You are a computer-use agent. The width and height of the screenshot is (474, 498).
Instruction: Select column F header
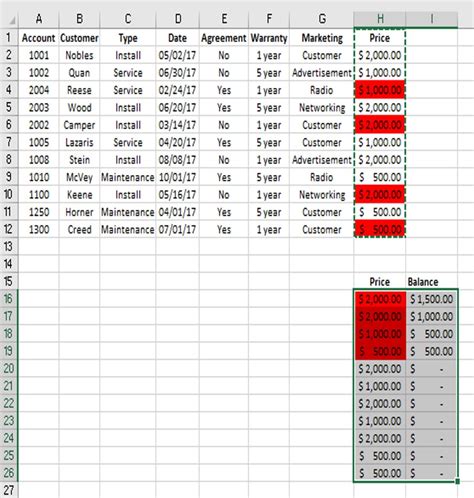[x=269, y=19]
